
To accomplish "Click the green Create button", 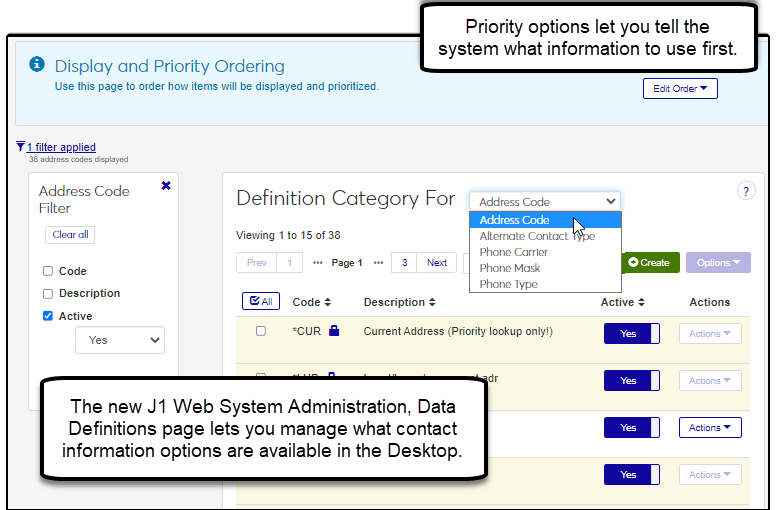I will click(650, 263).
